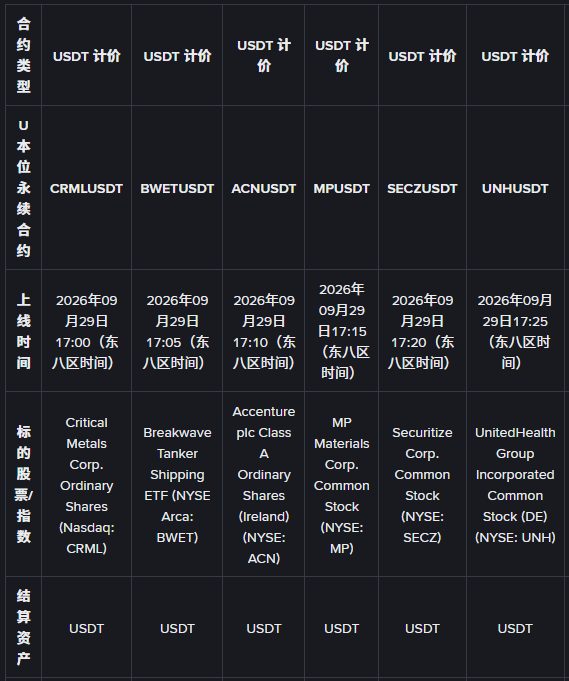Click the Breakwave Tanker Shipping ETF description
Viewport: 569px width, 681px height.
tap(177, 485)
